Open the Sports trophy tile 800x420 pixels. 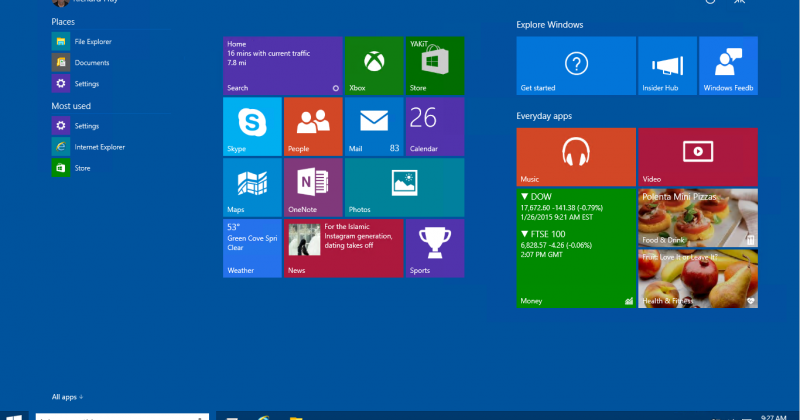(x=435, y=249)
